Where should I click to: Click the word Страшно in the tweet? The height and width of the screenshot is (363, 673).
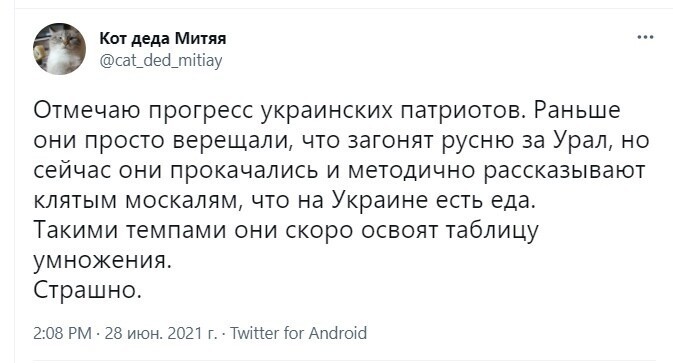[84, 290]
